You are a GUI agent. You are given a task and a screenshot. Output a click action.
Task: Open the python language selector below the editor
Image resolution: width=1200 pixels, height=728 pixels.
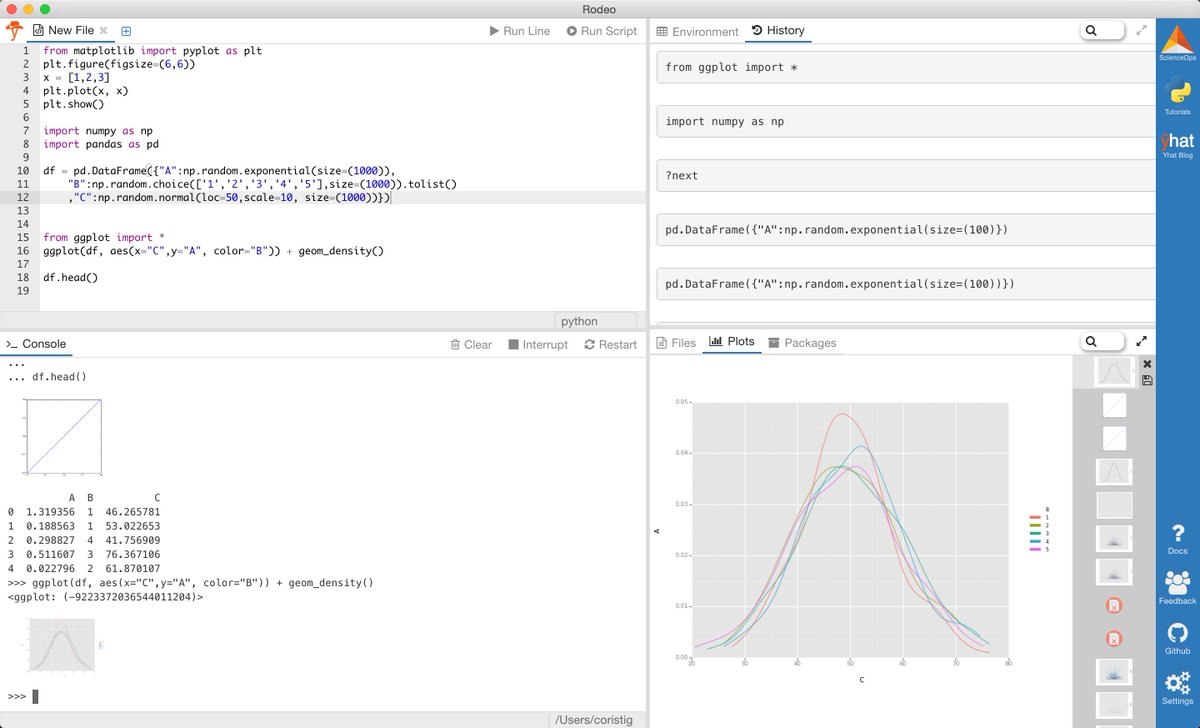pyautogui.click(x=596, y=321)
